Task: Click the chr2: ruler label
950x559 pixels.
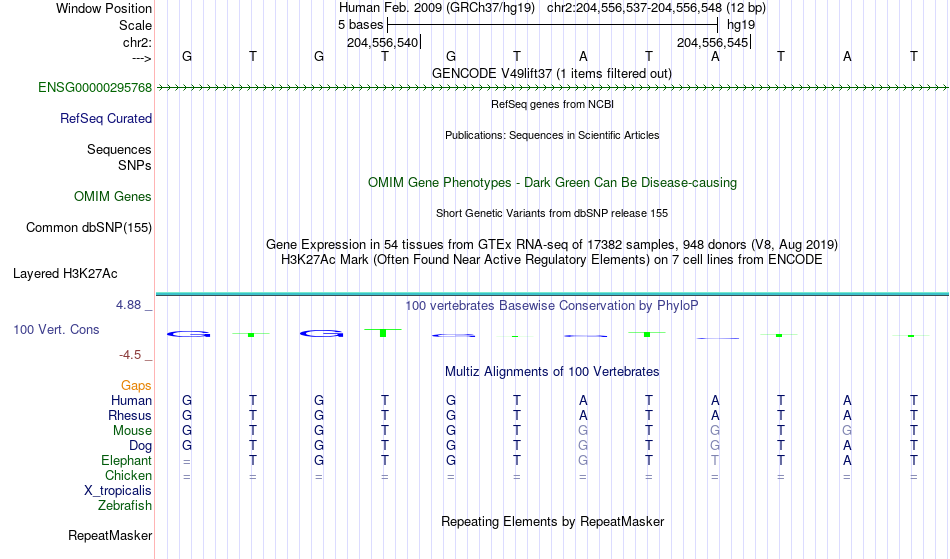Action: 138,42
